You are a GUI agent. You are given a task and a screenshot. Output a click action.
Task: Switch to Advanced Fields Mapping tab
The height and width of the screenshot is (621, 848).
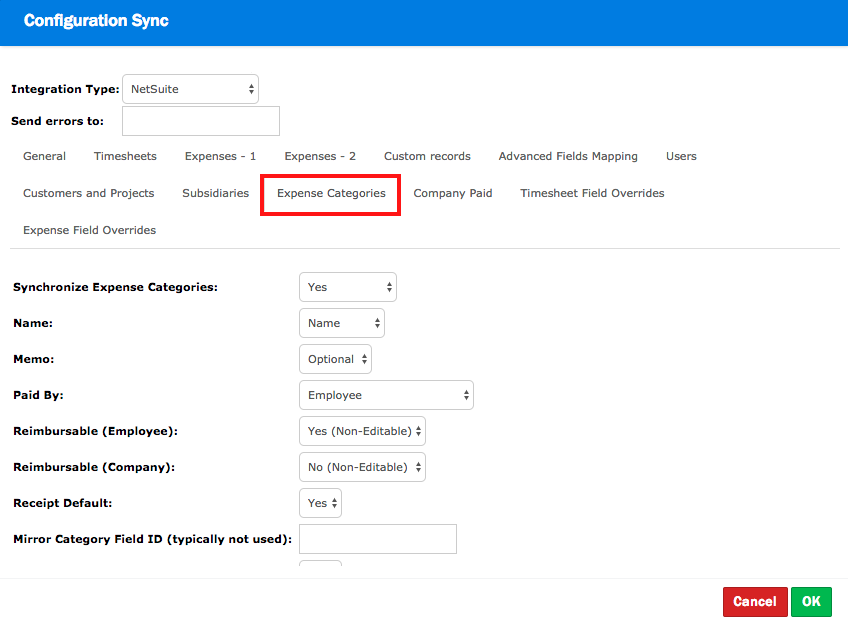(568, 156)
